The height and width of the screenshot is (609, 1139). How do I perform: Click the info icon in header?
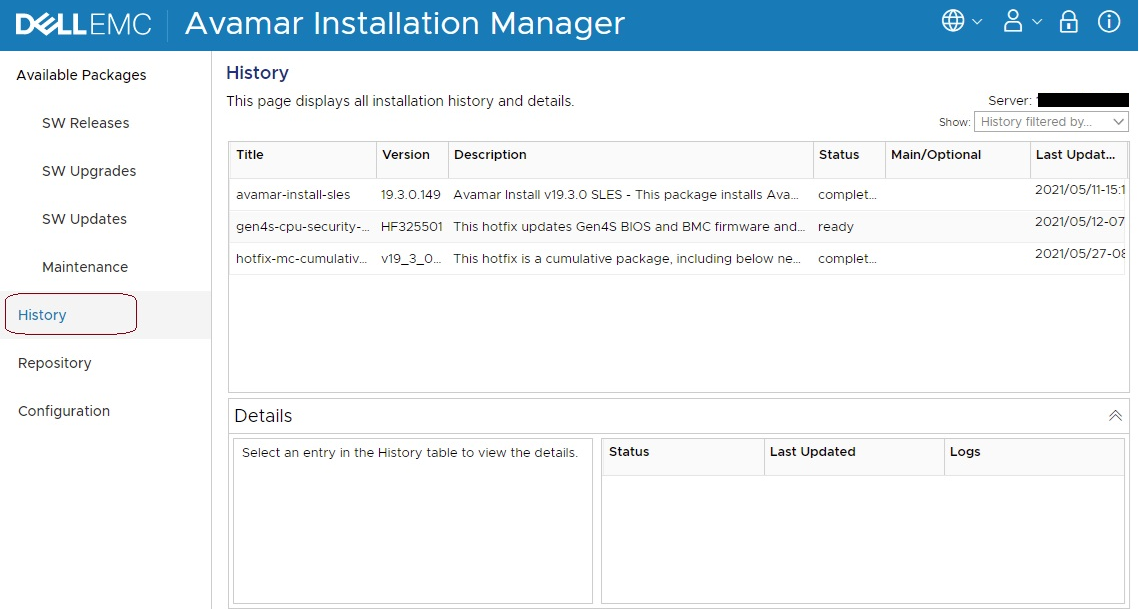click(x=1109, y=22)
